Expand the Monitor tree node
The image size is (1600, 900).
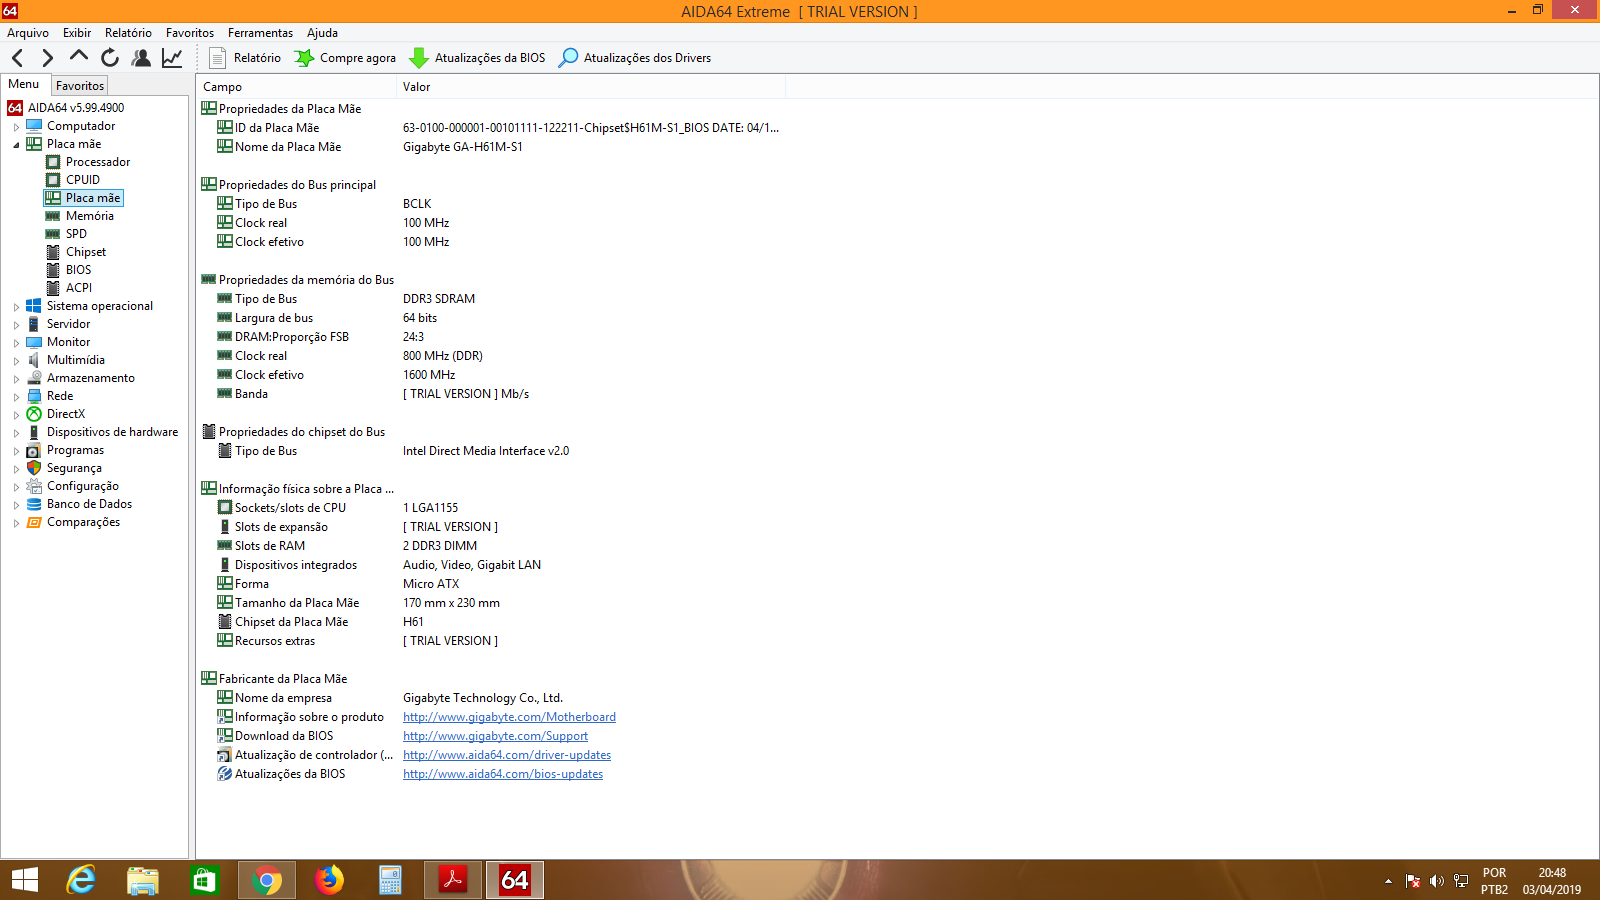click(16, 343)
